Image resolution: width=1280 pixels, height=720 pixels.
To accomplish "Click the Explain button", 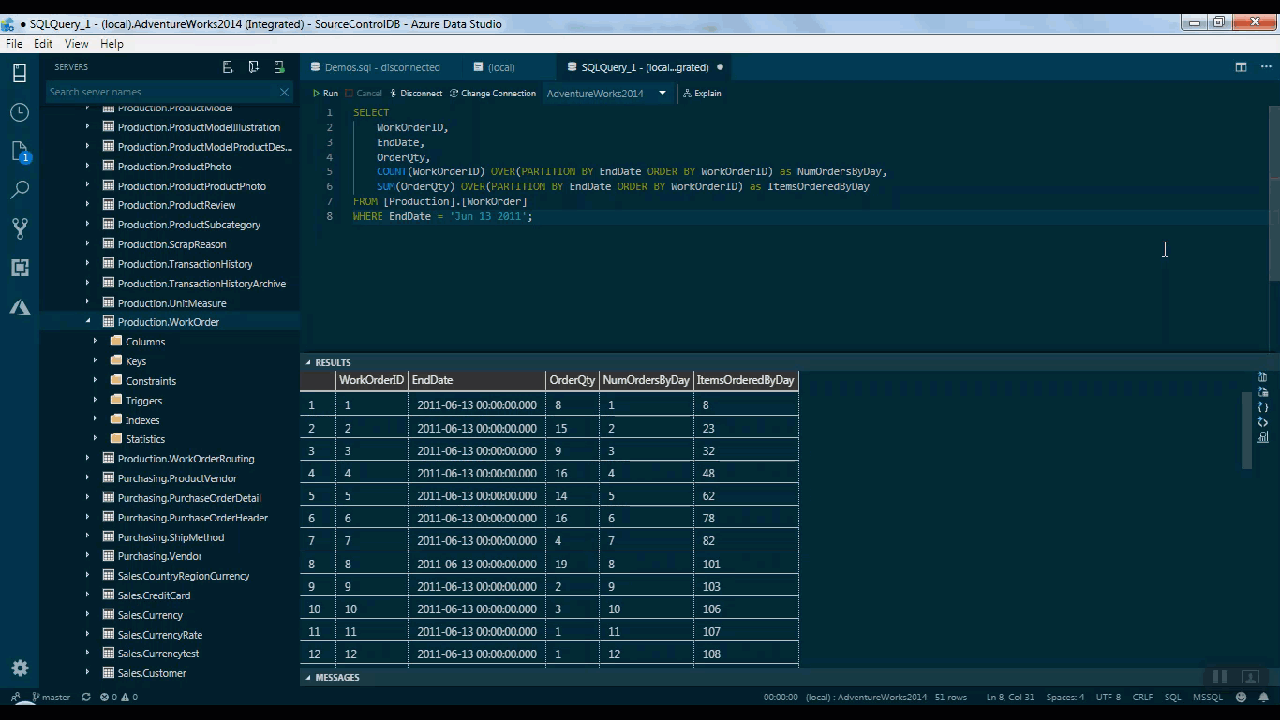I will [x=702, y=93].
